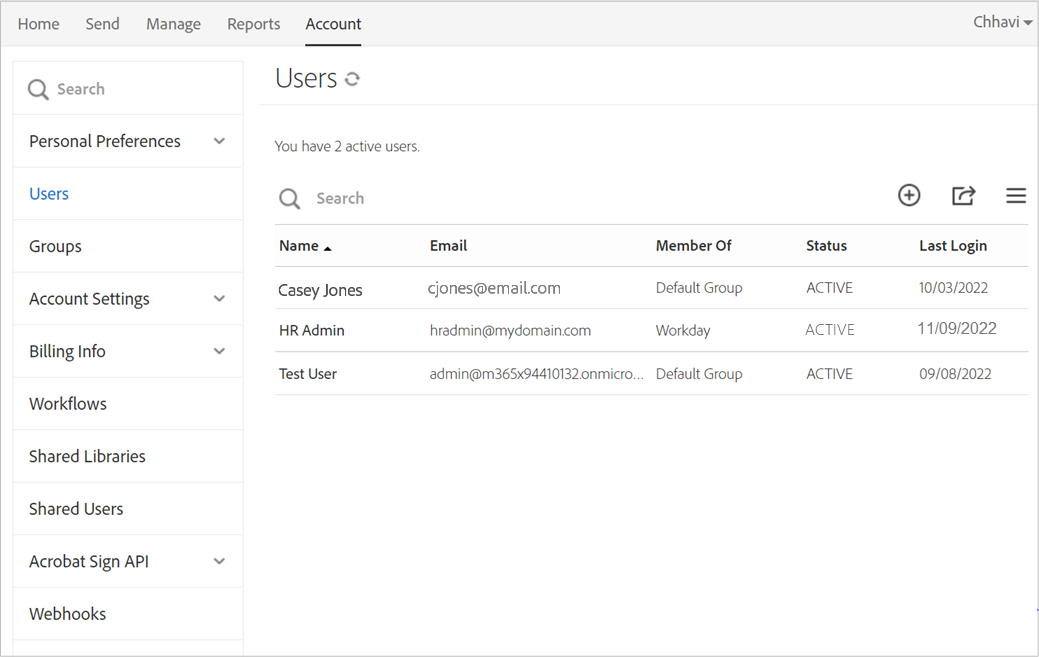Click the search icon above the user table
This screenshot has width=1039, height=657.
pos(289,198)
